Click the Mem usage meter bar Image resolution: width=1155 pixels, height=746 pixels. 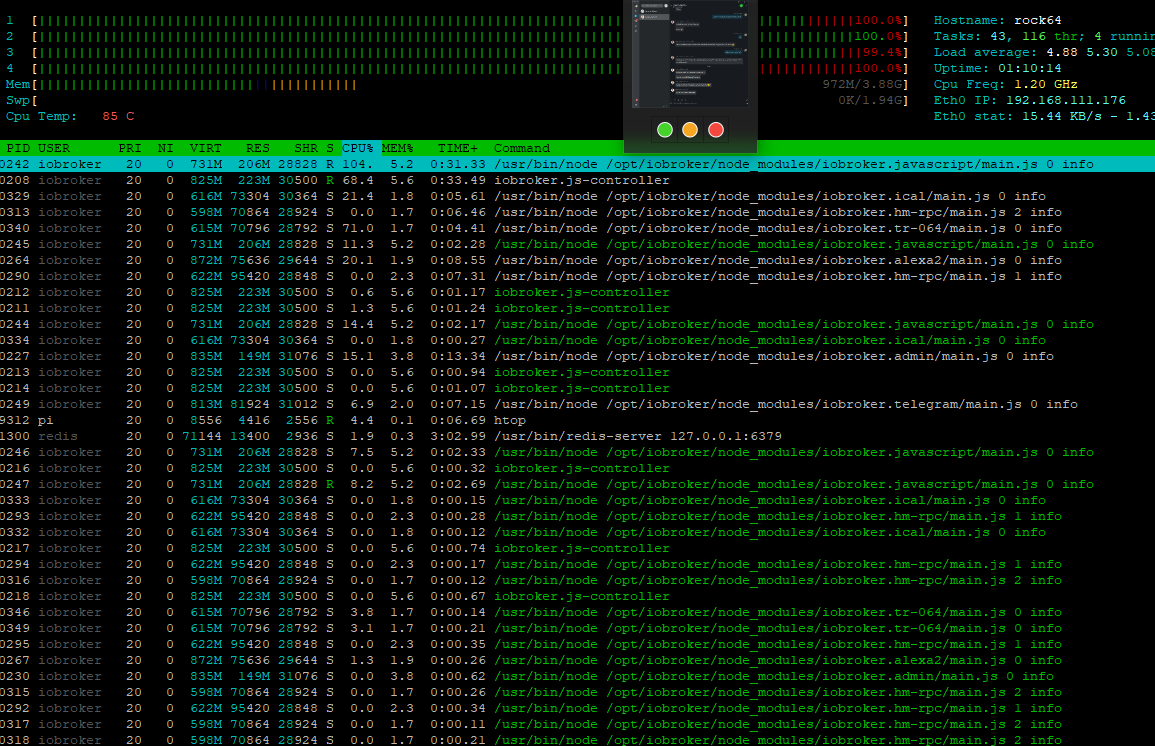[470, 85]
